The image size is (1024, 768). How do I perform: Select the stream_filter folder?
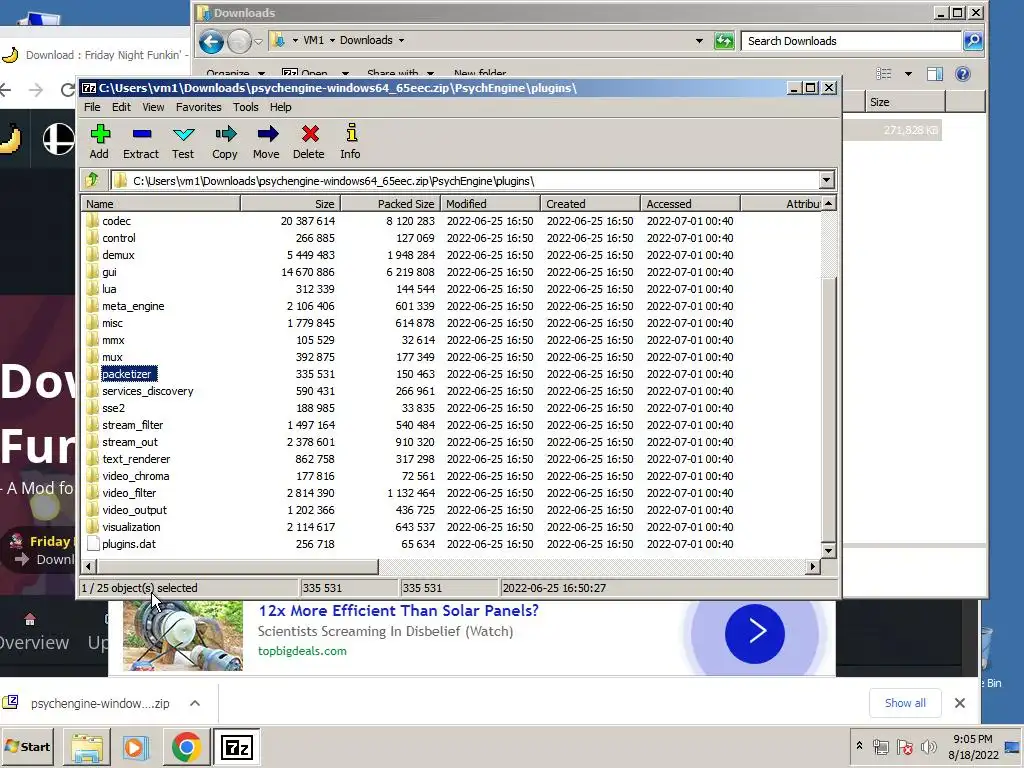tap(133, 424)
